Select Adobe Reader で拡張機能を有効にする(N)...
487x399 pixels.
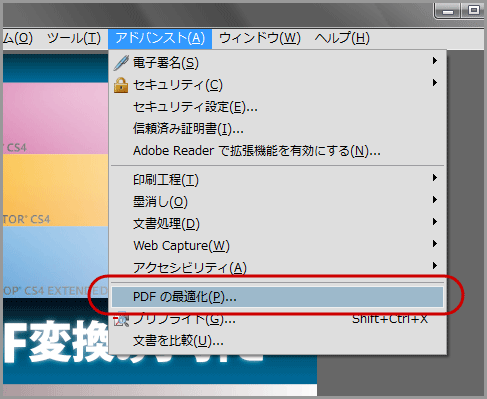277,151
